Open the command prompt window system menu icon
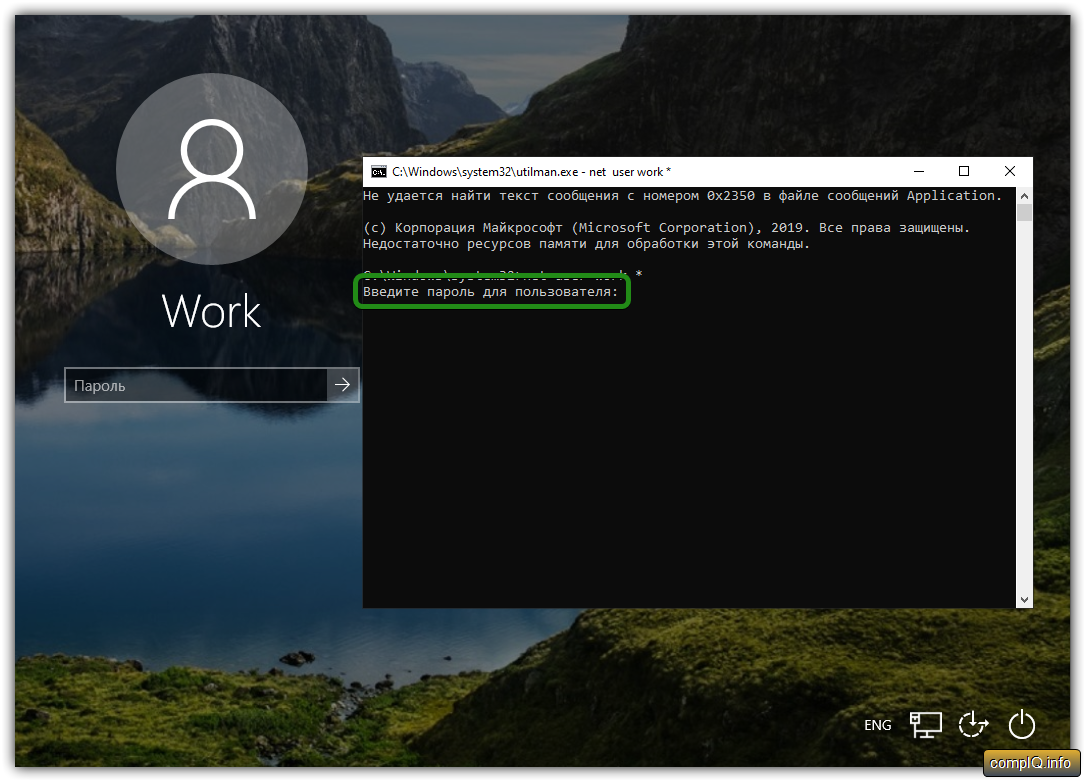The height and width of the screenshot is (782, 1086). 378,172
